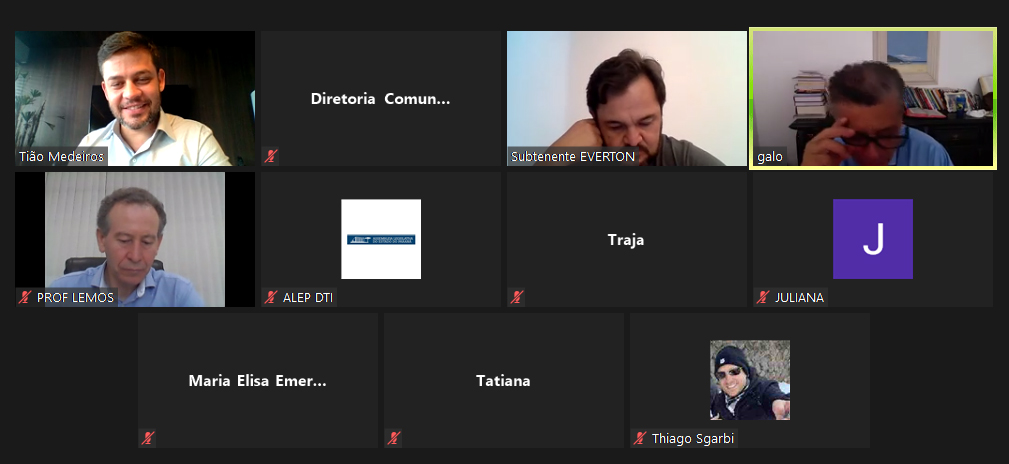Screen dimensions: 1009x464
Task: Click the ALEP DTI logo avatar
Action: click(381, 239)
